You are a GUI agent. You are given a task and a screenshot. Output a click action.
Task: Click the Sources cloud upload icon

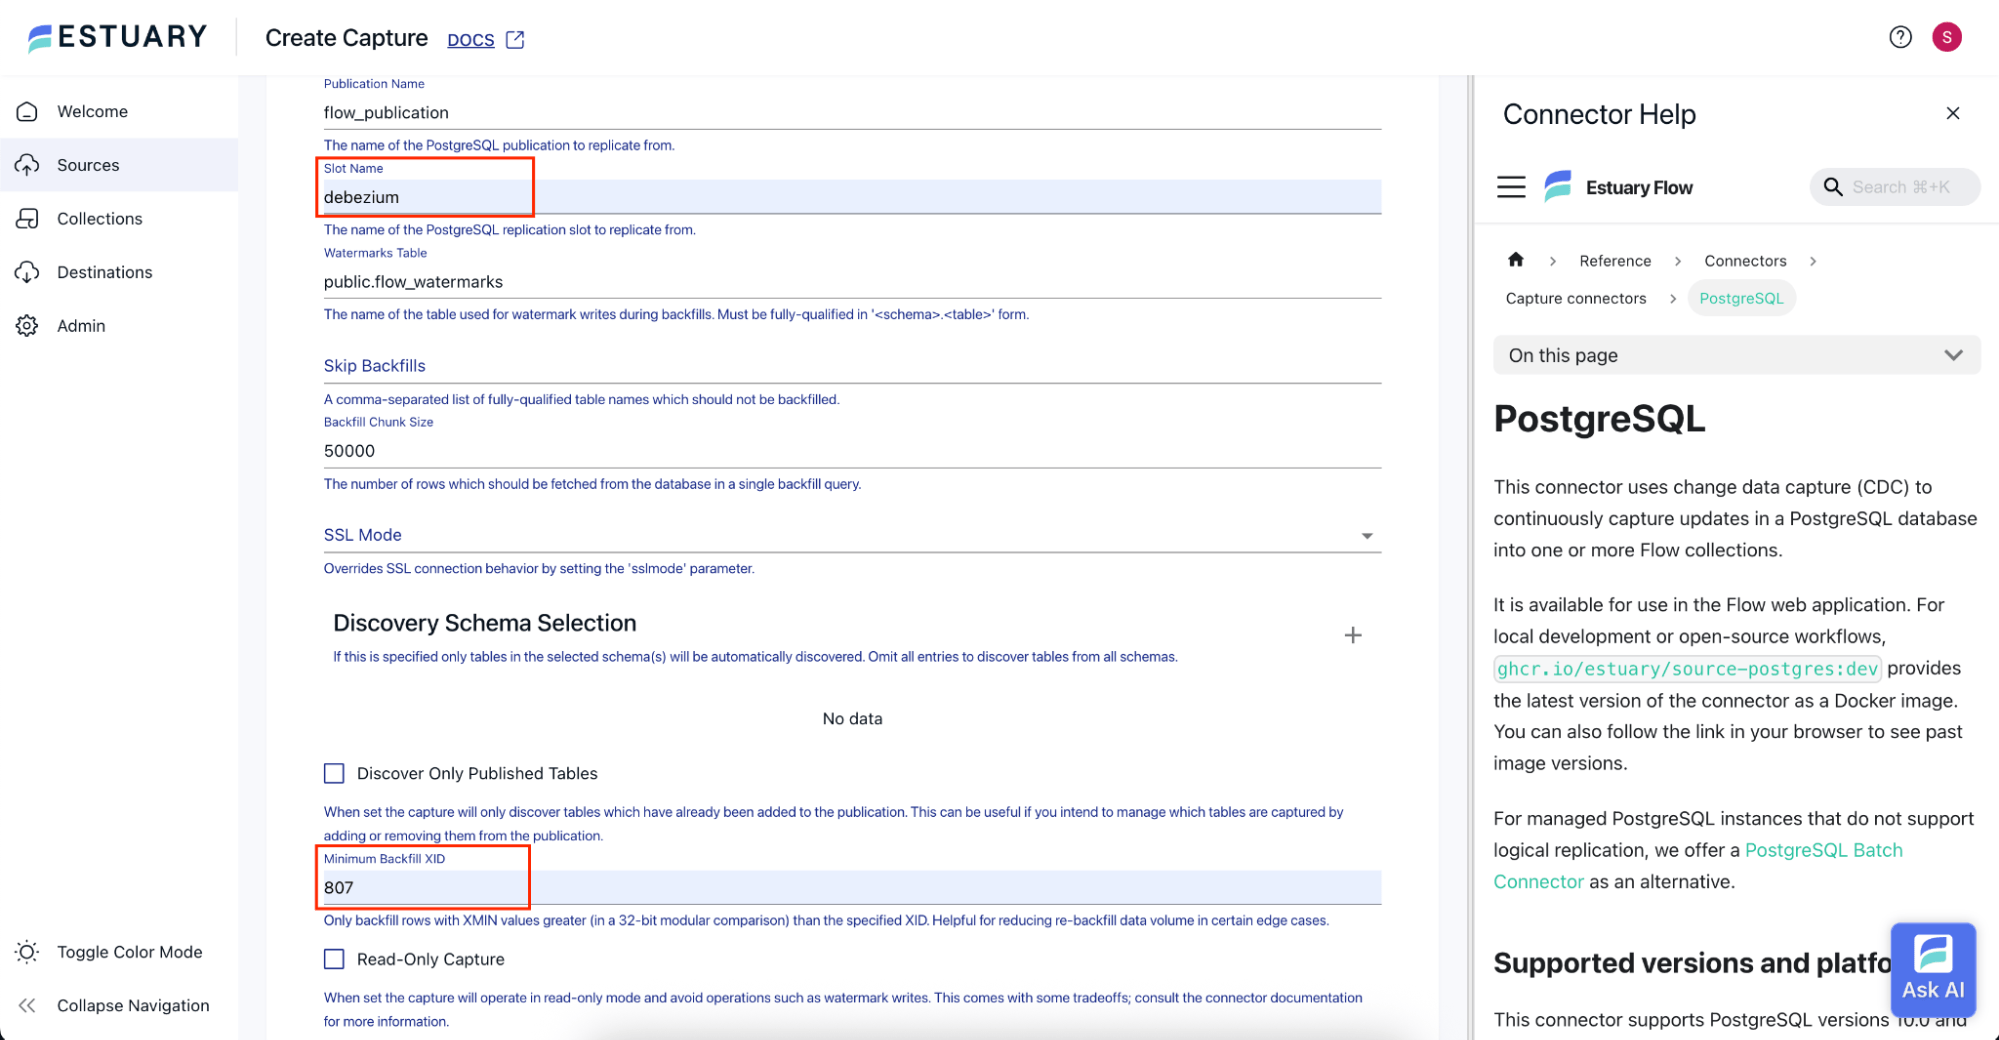click(x=27, y=165)
